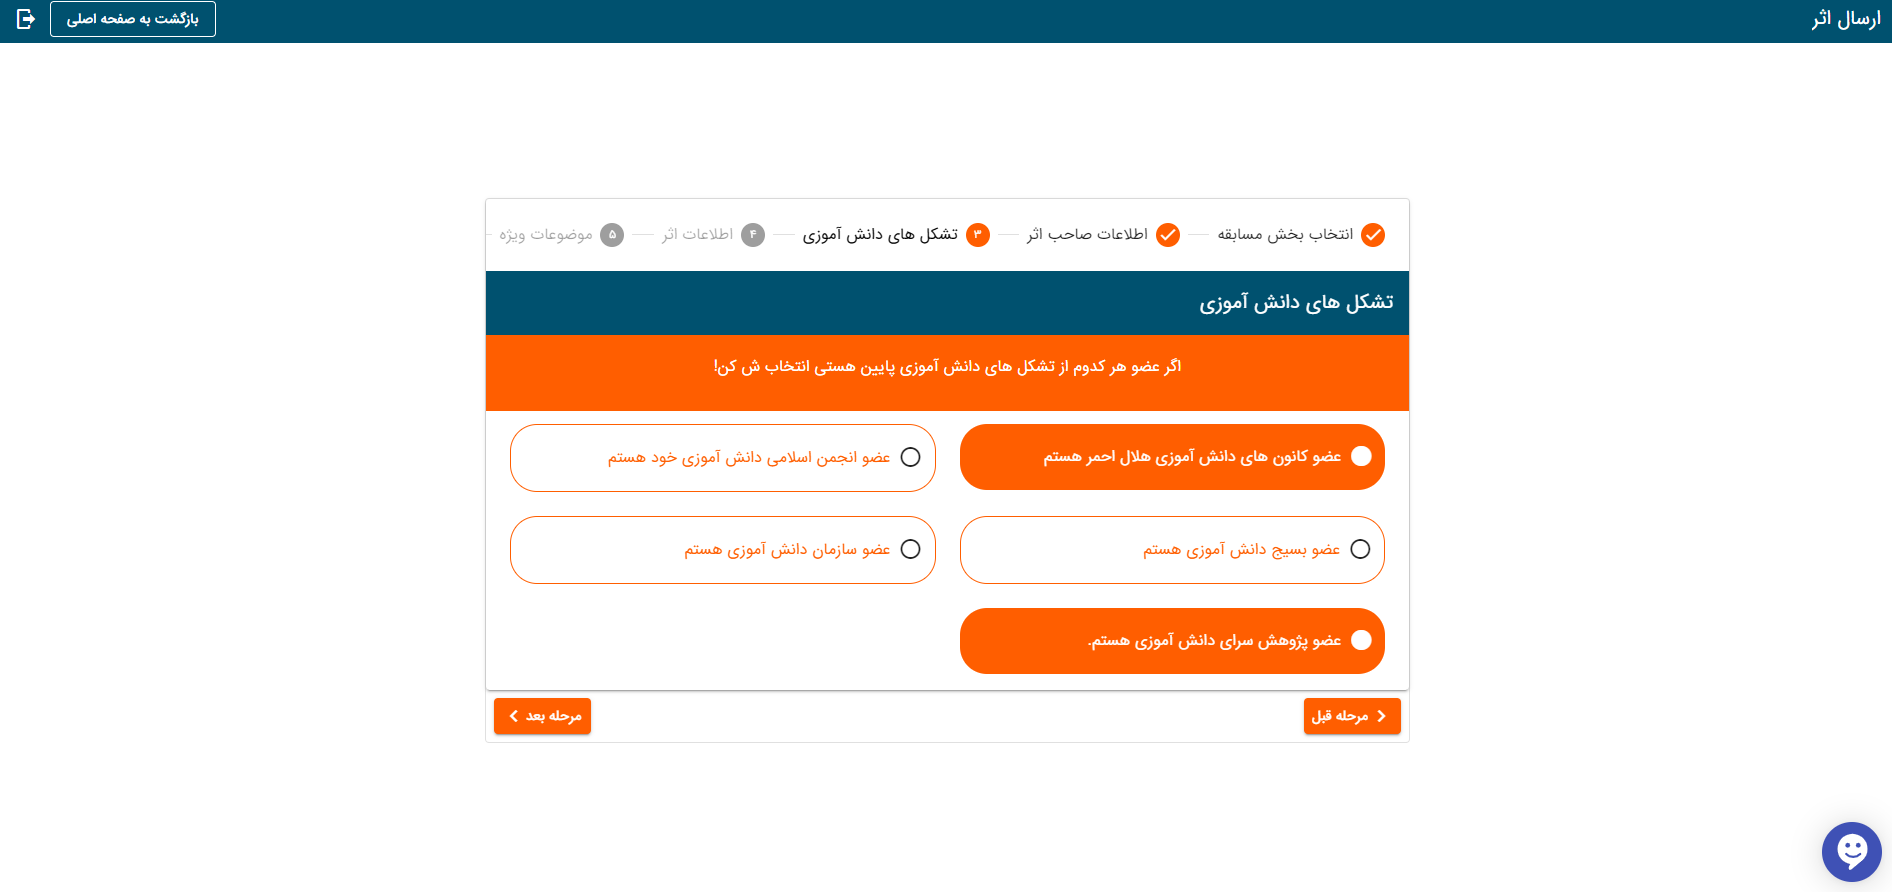
Task: Click the checkmark icon for اطلاعات صاحب اثر
Action: [1167, 235]
